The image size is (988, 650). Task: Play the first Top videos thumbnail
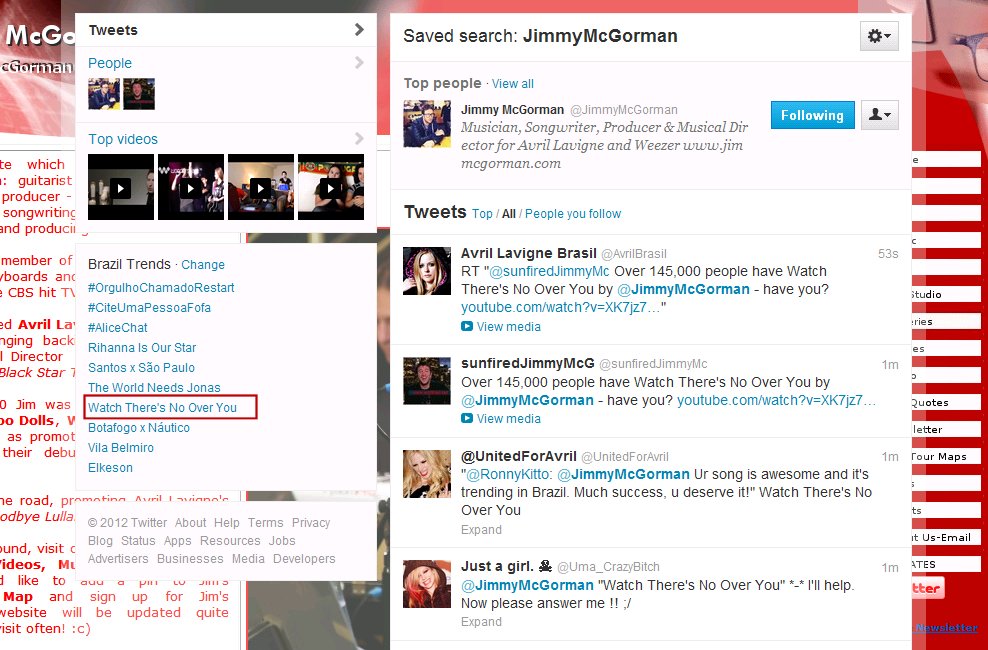121,187
